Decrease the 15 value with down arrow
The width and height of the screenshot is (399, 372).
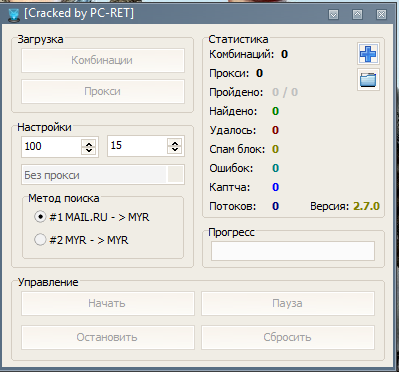tap(175, 149)
